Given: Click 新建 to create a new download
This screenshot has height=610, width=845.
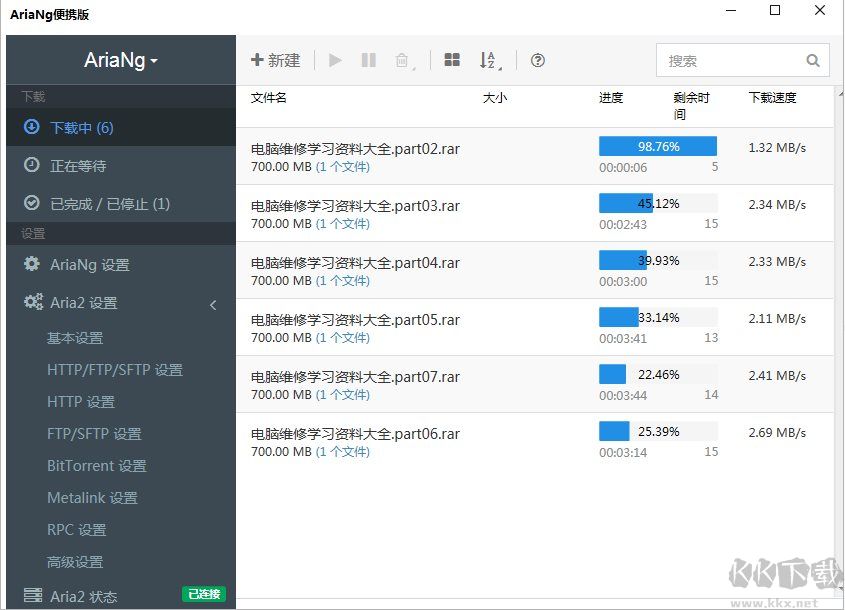Looking at the screenshot, I should pos(275,60).
